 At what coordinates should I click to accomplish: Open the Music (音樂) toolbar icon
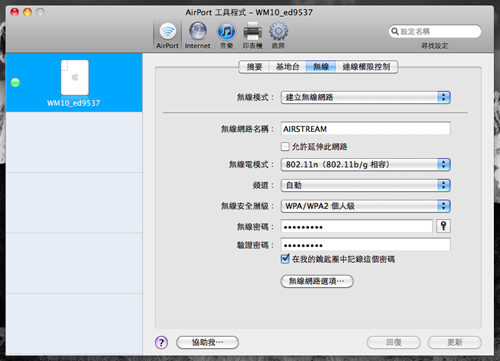226,36
